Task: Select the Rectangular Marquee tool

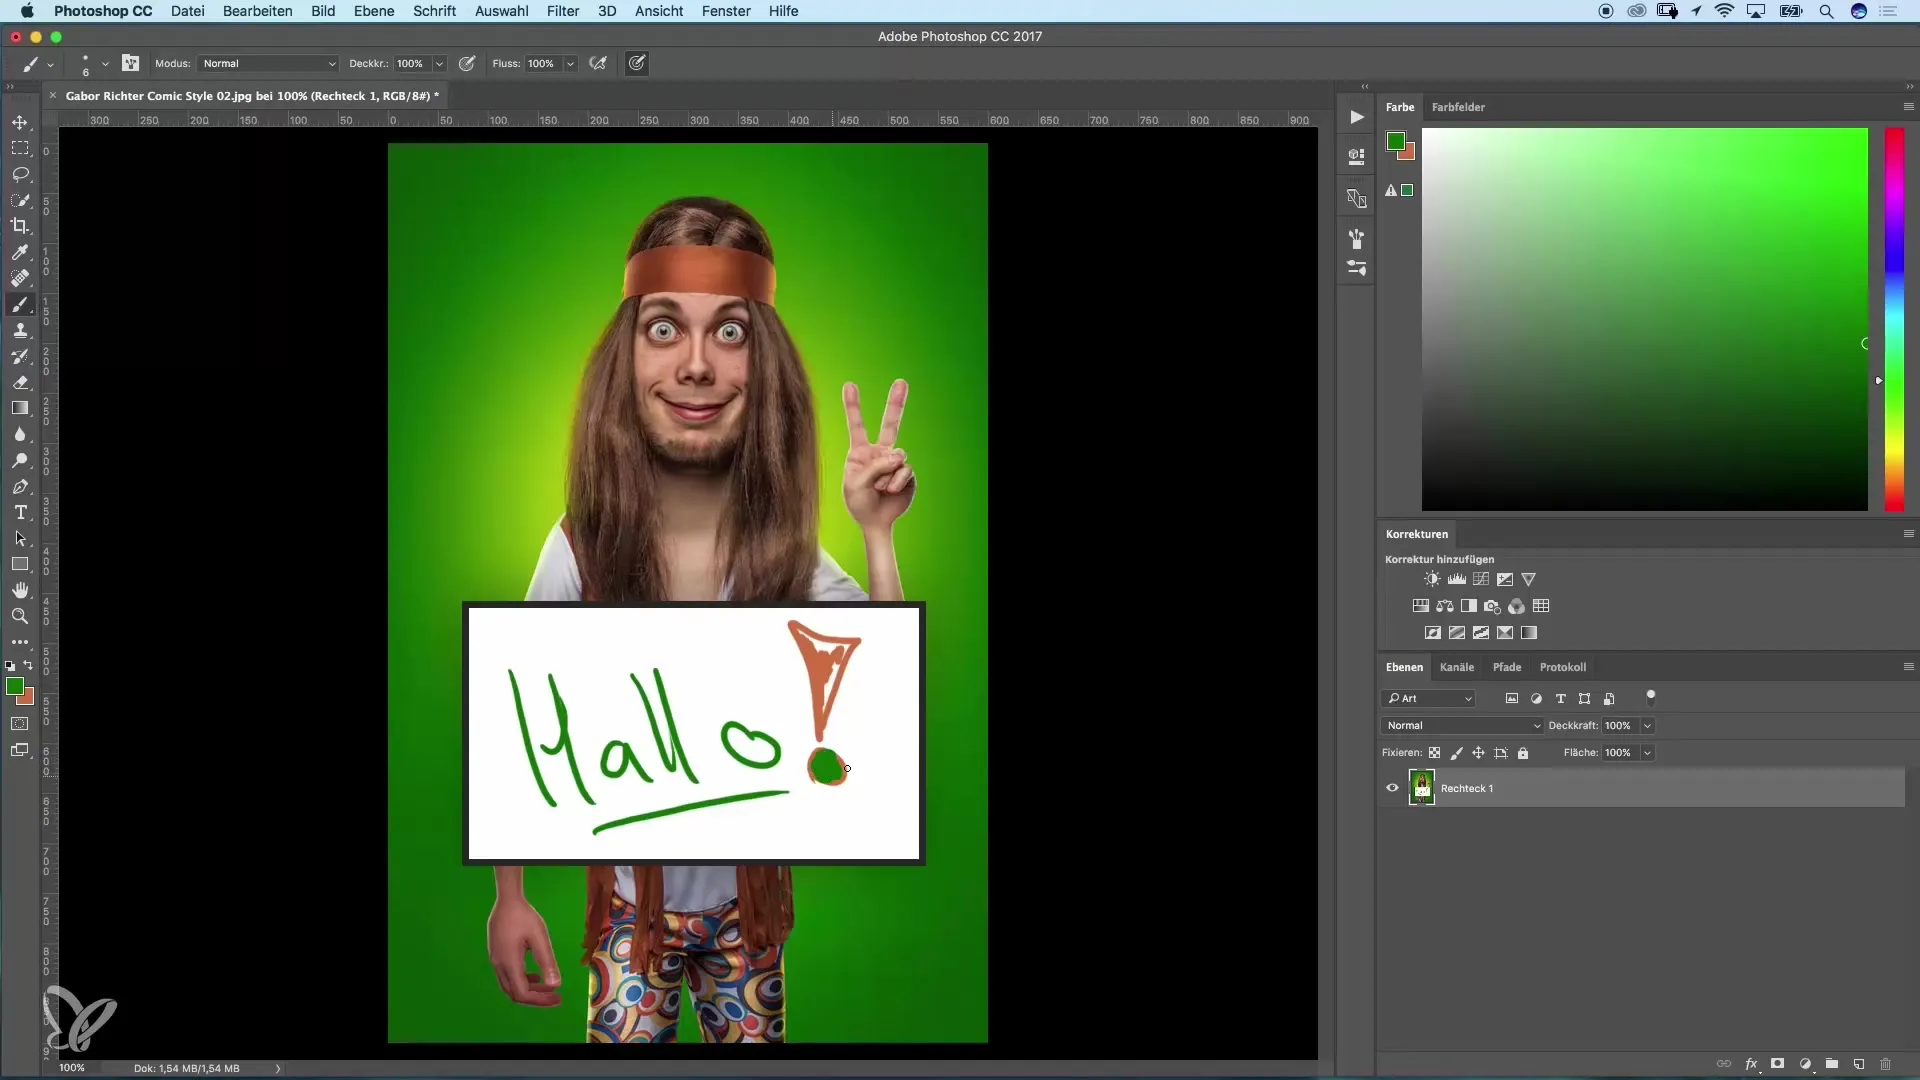Action: tap(20, 148)
